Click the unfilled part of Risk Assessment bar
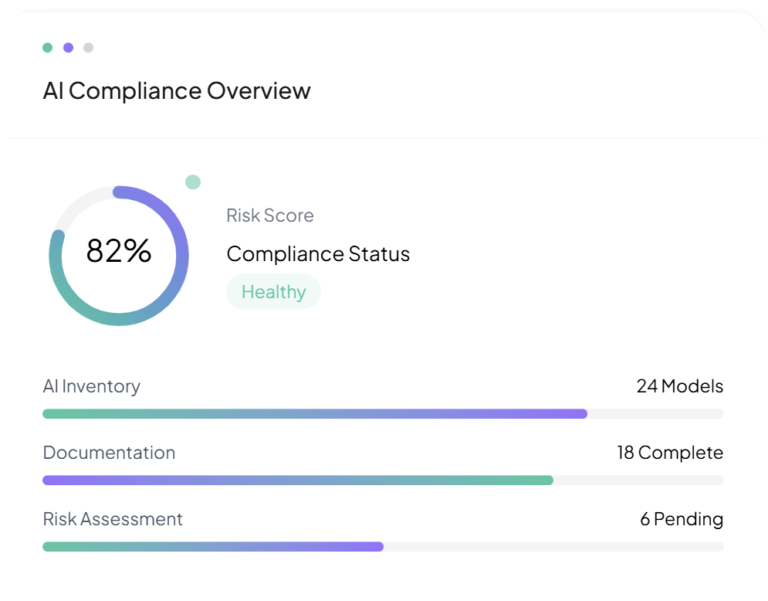 click(x=553, y=547)
